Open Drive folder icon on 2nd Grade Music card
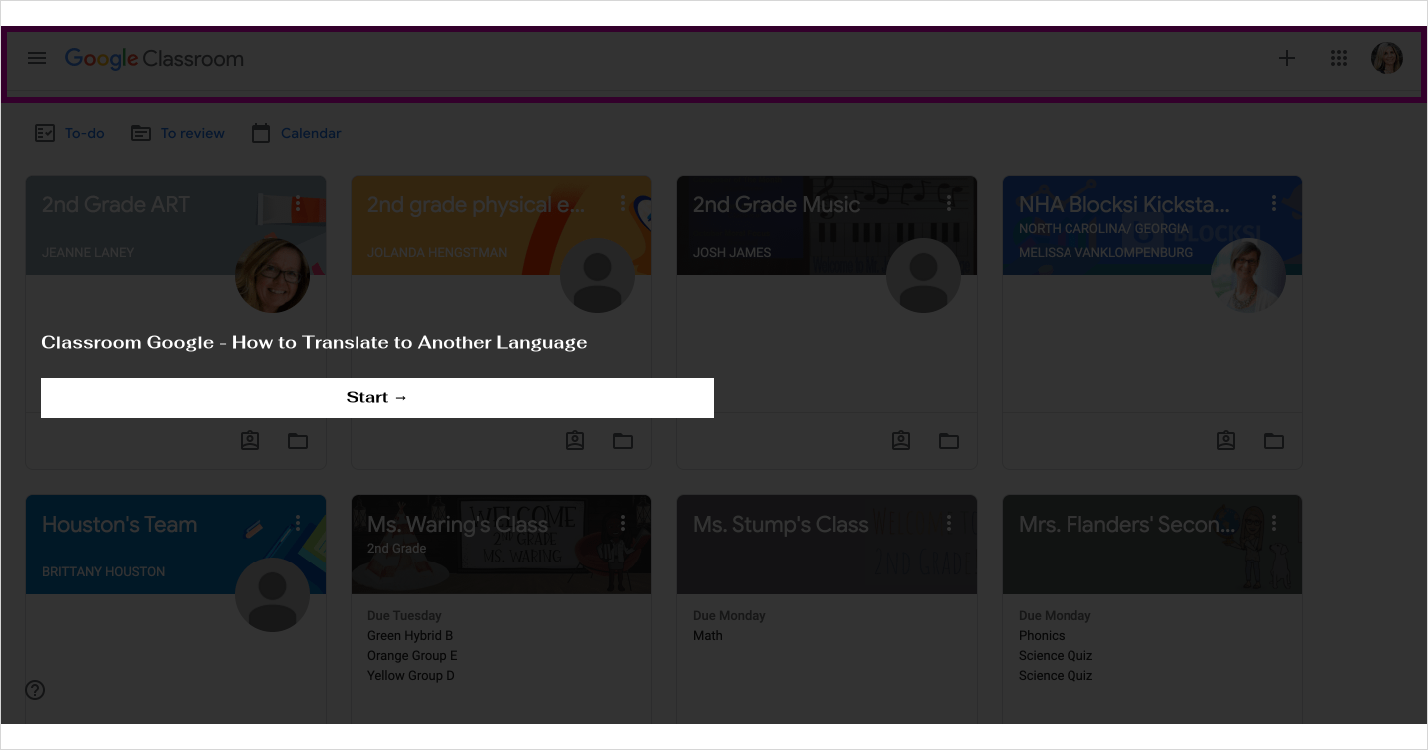This screenshot has width=1428, height=750. pyautogui.click(x=949, y=440)
